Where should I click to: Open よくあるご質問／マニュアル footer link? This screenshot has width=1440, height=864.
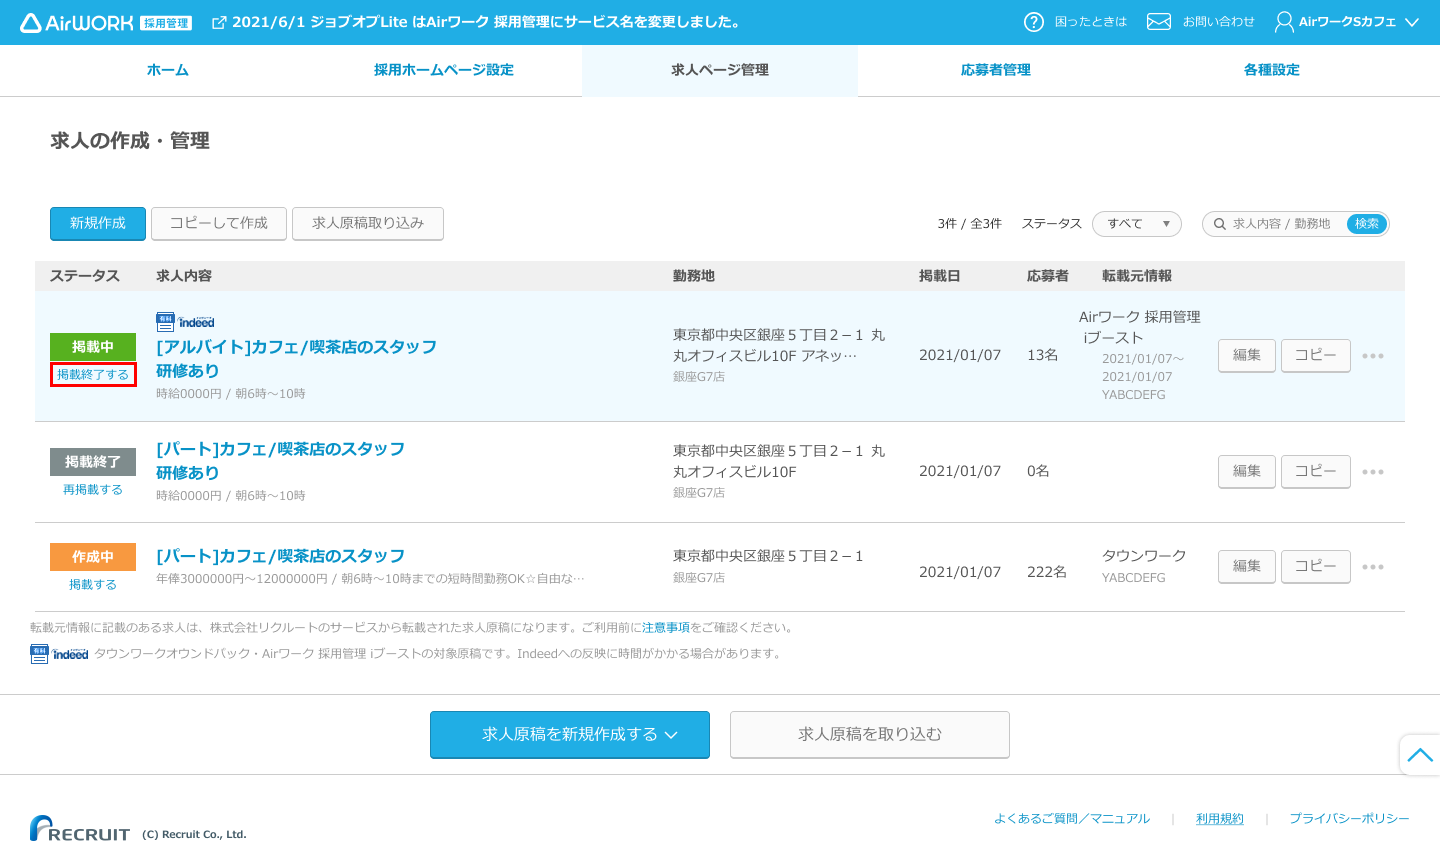point(1072,819)
